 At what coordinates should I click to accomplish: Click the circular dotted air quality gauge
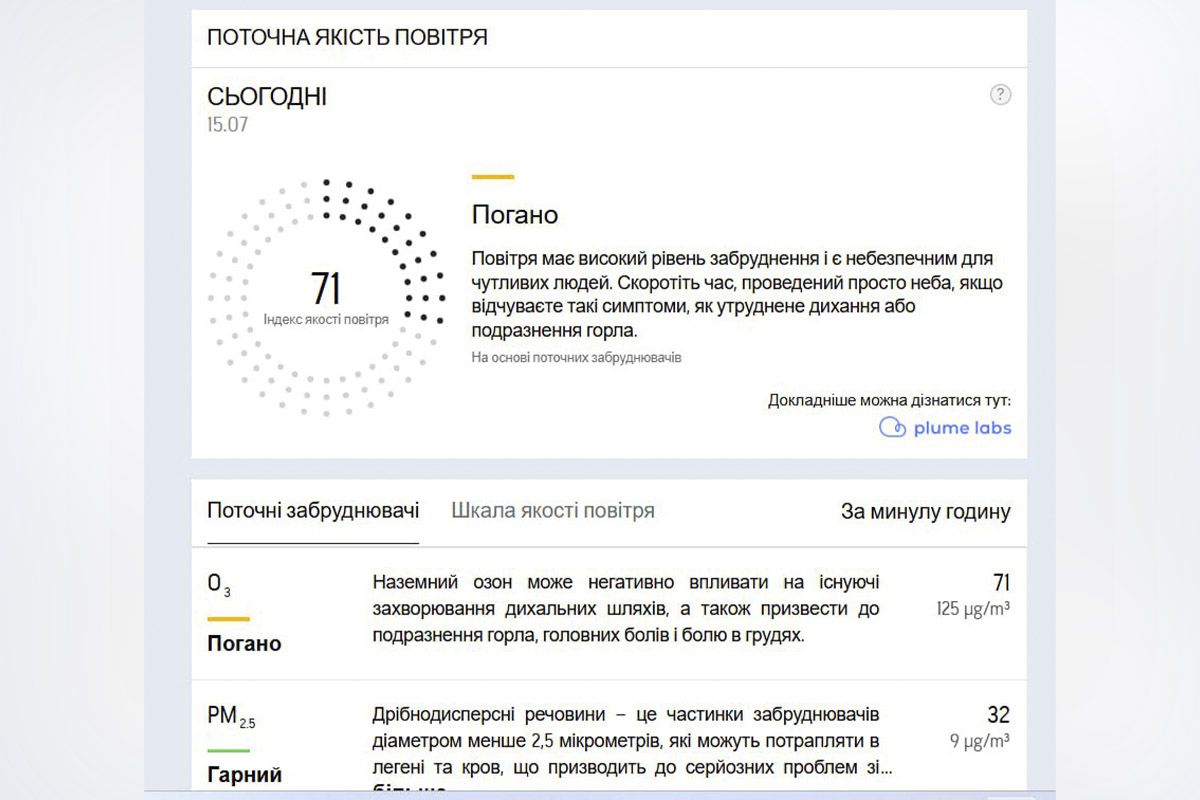pos(326,297)
